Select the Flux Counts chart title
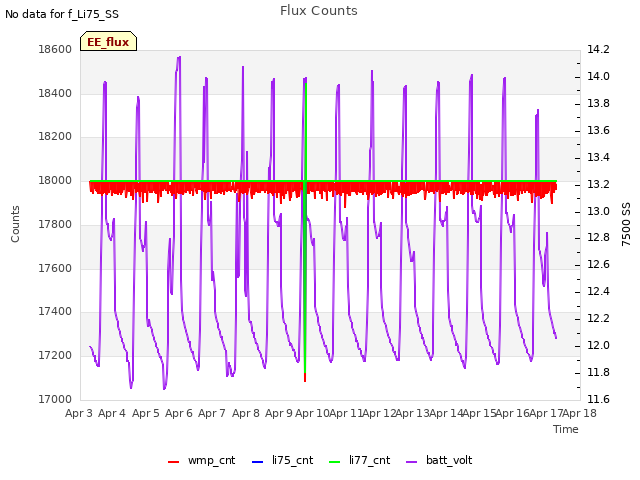The height and width of the screenshot is (480, 640). point(319,11)
